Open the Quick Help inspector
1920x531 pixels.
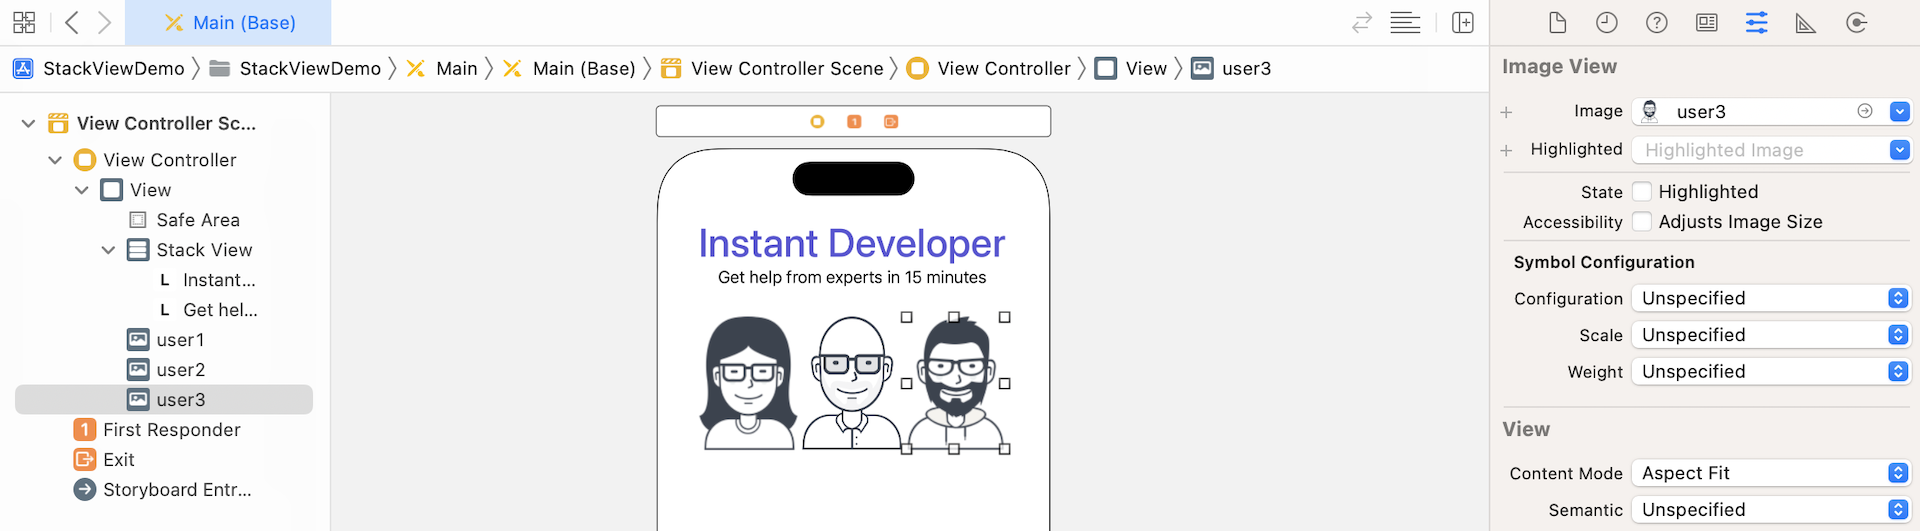(1657, 23)
